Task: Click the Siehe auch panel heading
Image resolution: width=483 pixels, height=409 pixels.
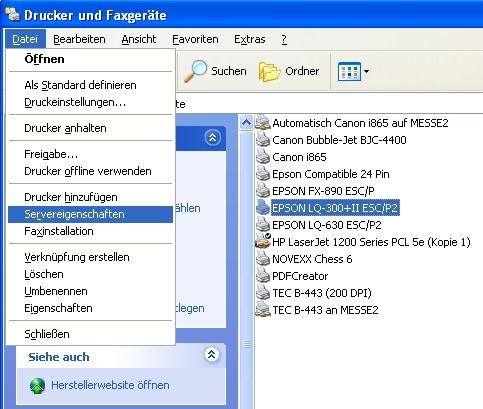Action: 59,357
